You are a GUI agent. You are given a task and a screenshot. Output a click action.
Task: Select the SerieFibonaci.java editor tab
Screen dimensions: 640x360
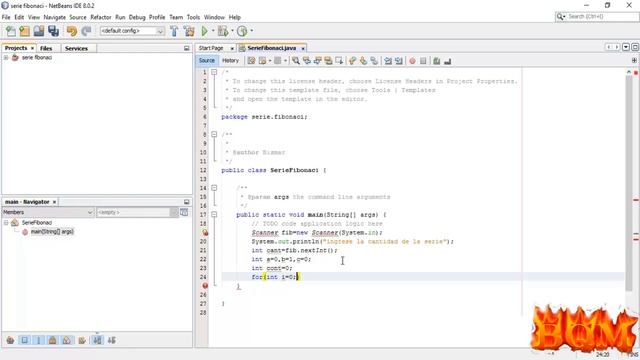pyautogui.click(x=271, y=48)
